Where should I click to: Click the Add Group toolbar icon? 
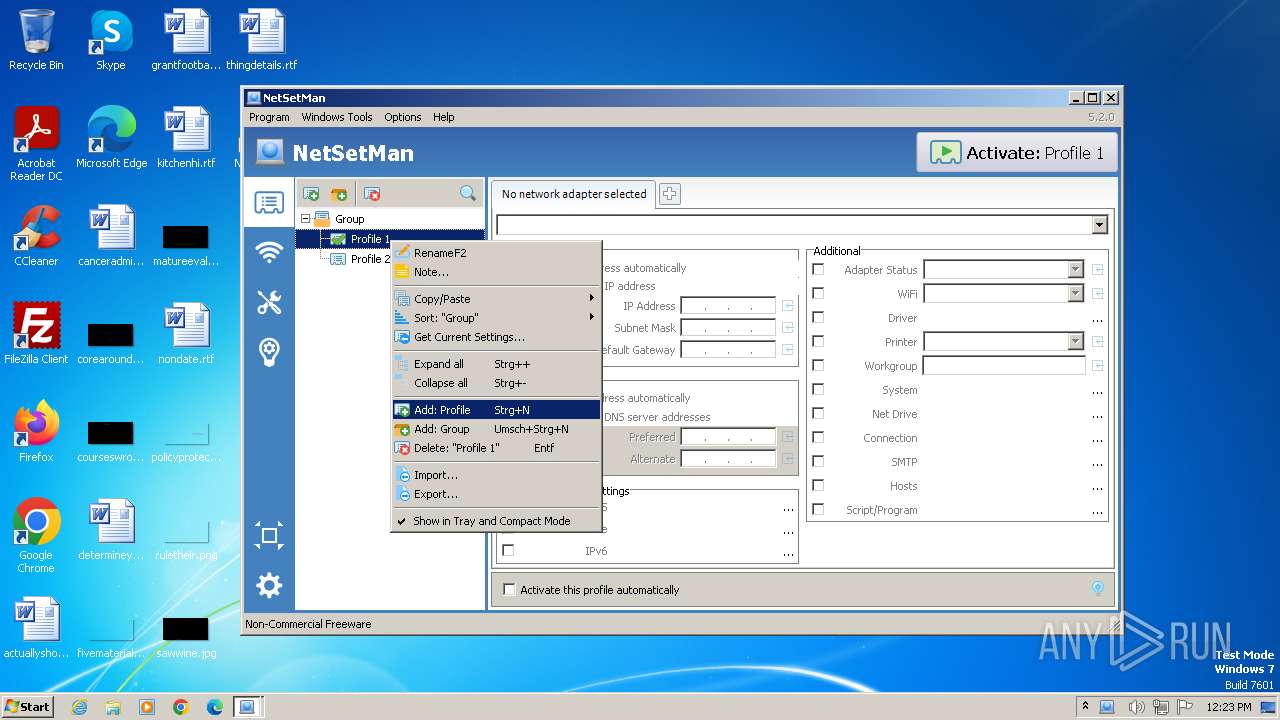(x=339, y=194)
